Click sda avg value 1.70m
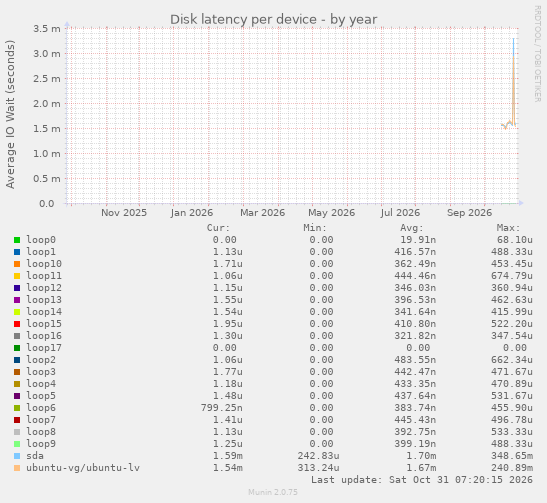 click(421, 456)
